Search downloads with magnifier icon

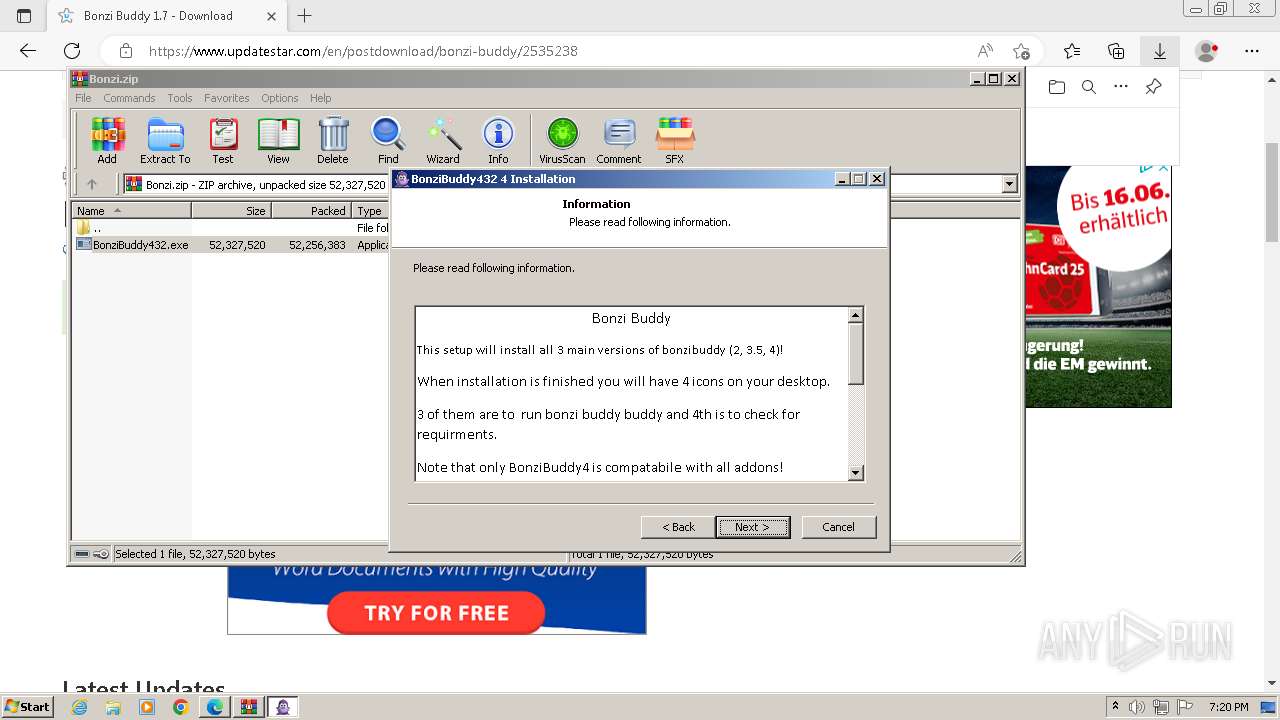1089,87
